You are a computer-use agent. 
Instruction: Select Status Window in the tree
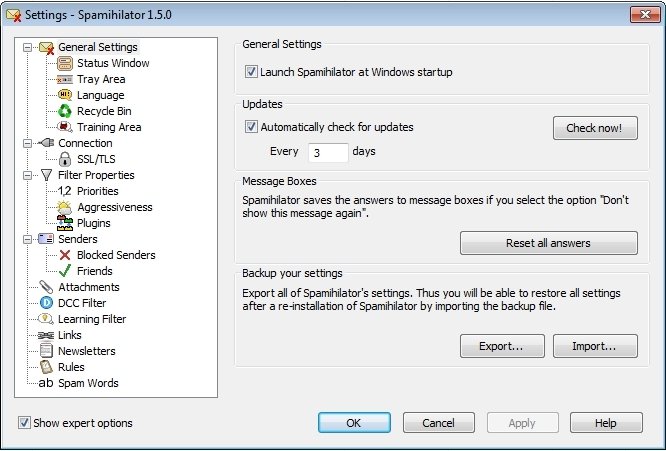(x=113, y=63)
